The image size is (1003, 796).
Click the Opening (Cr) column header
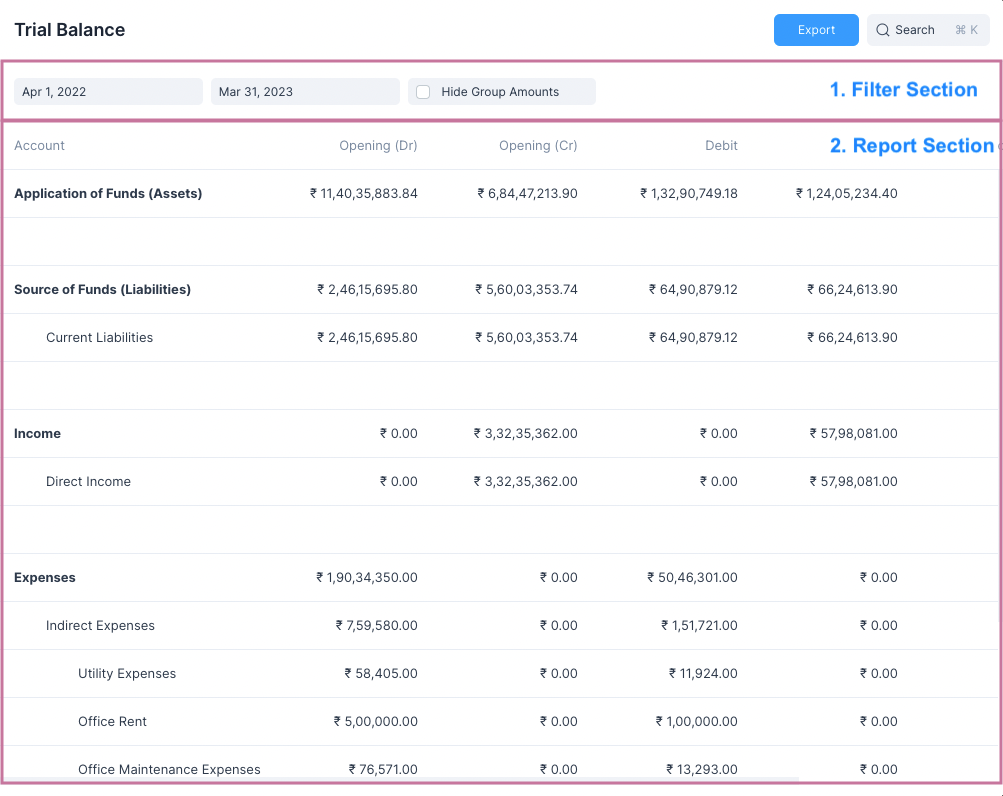538,146
